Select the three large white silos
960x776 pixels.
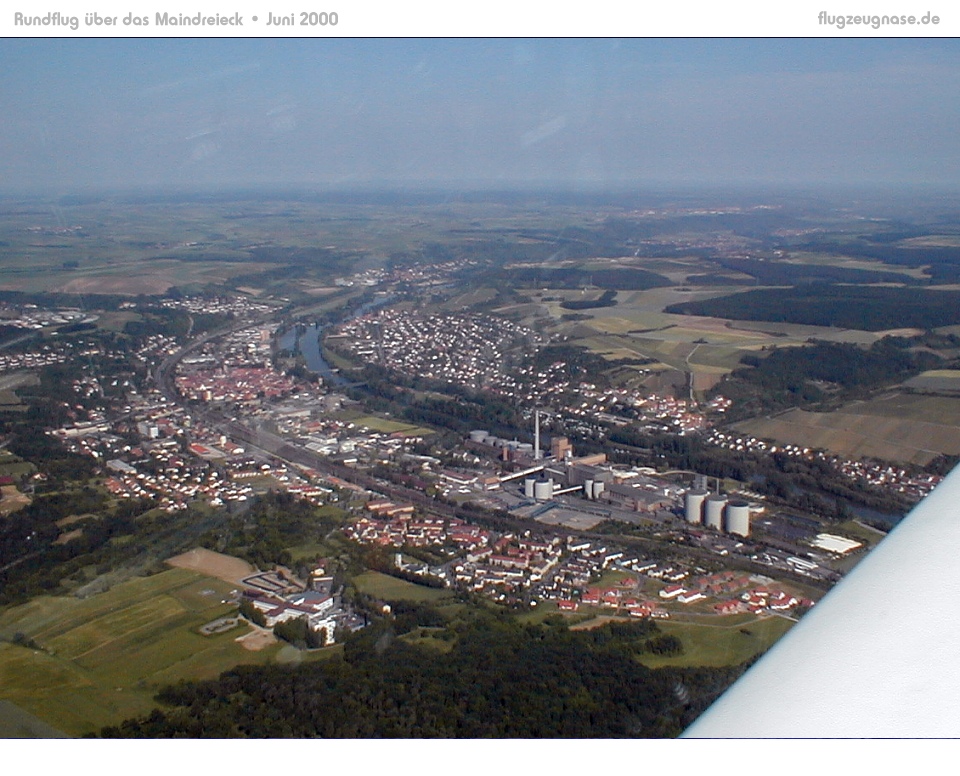(716, 512)
